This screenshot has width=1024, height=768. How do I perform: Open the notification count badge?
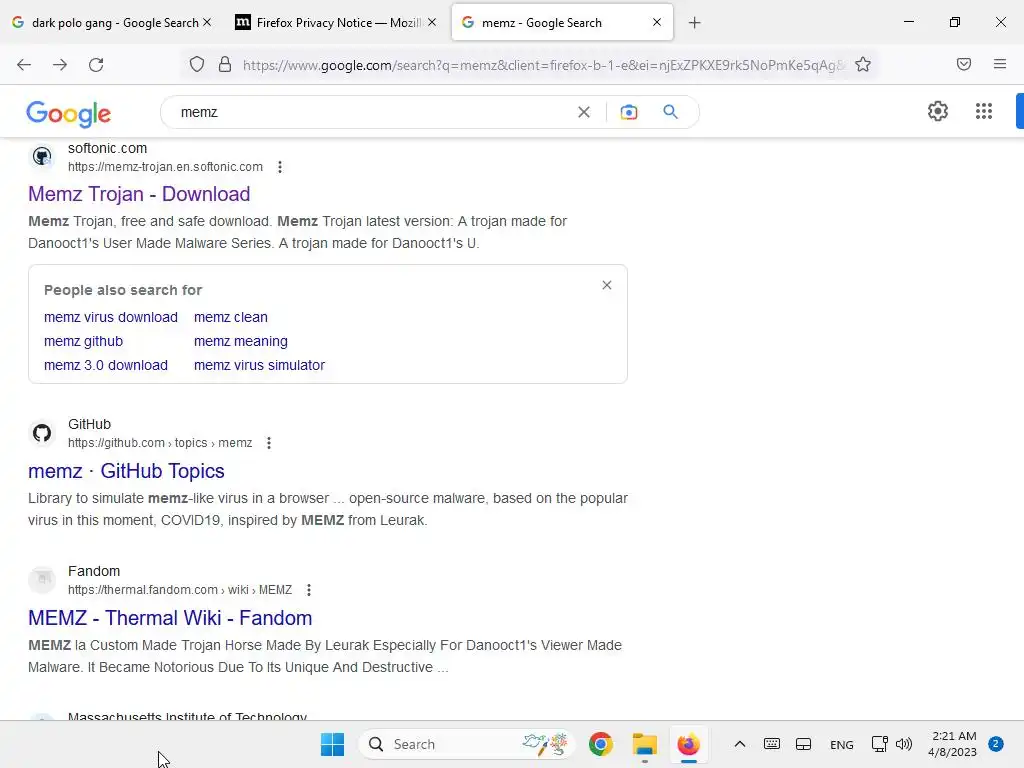tap(996, 744)
